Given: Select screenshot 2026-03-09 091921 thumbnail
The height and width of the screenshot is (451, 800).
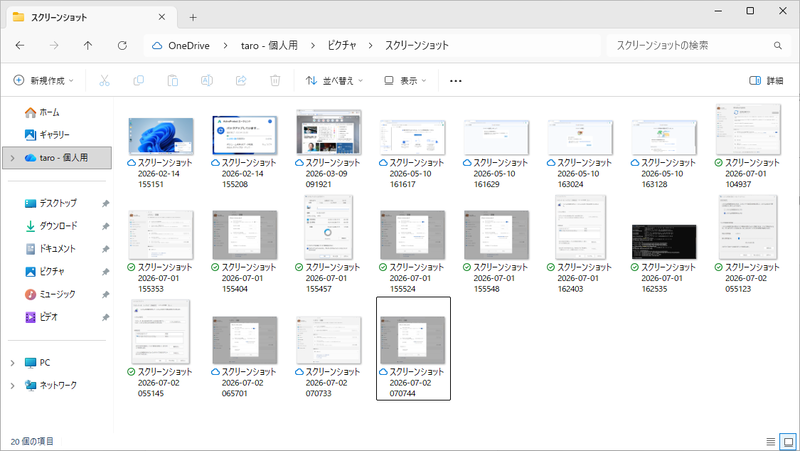Looking at the screenshot, I should (x=329, y=132).
